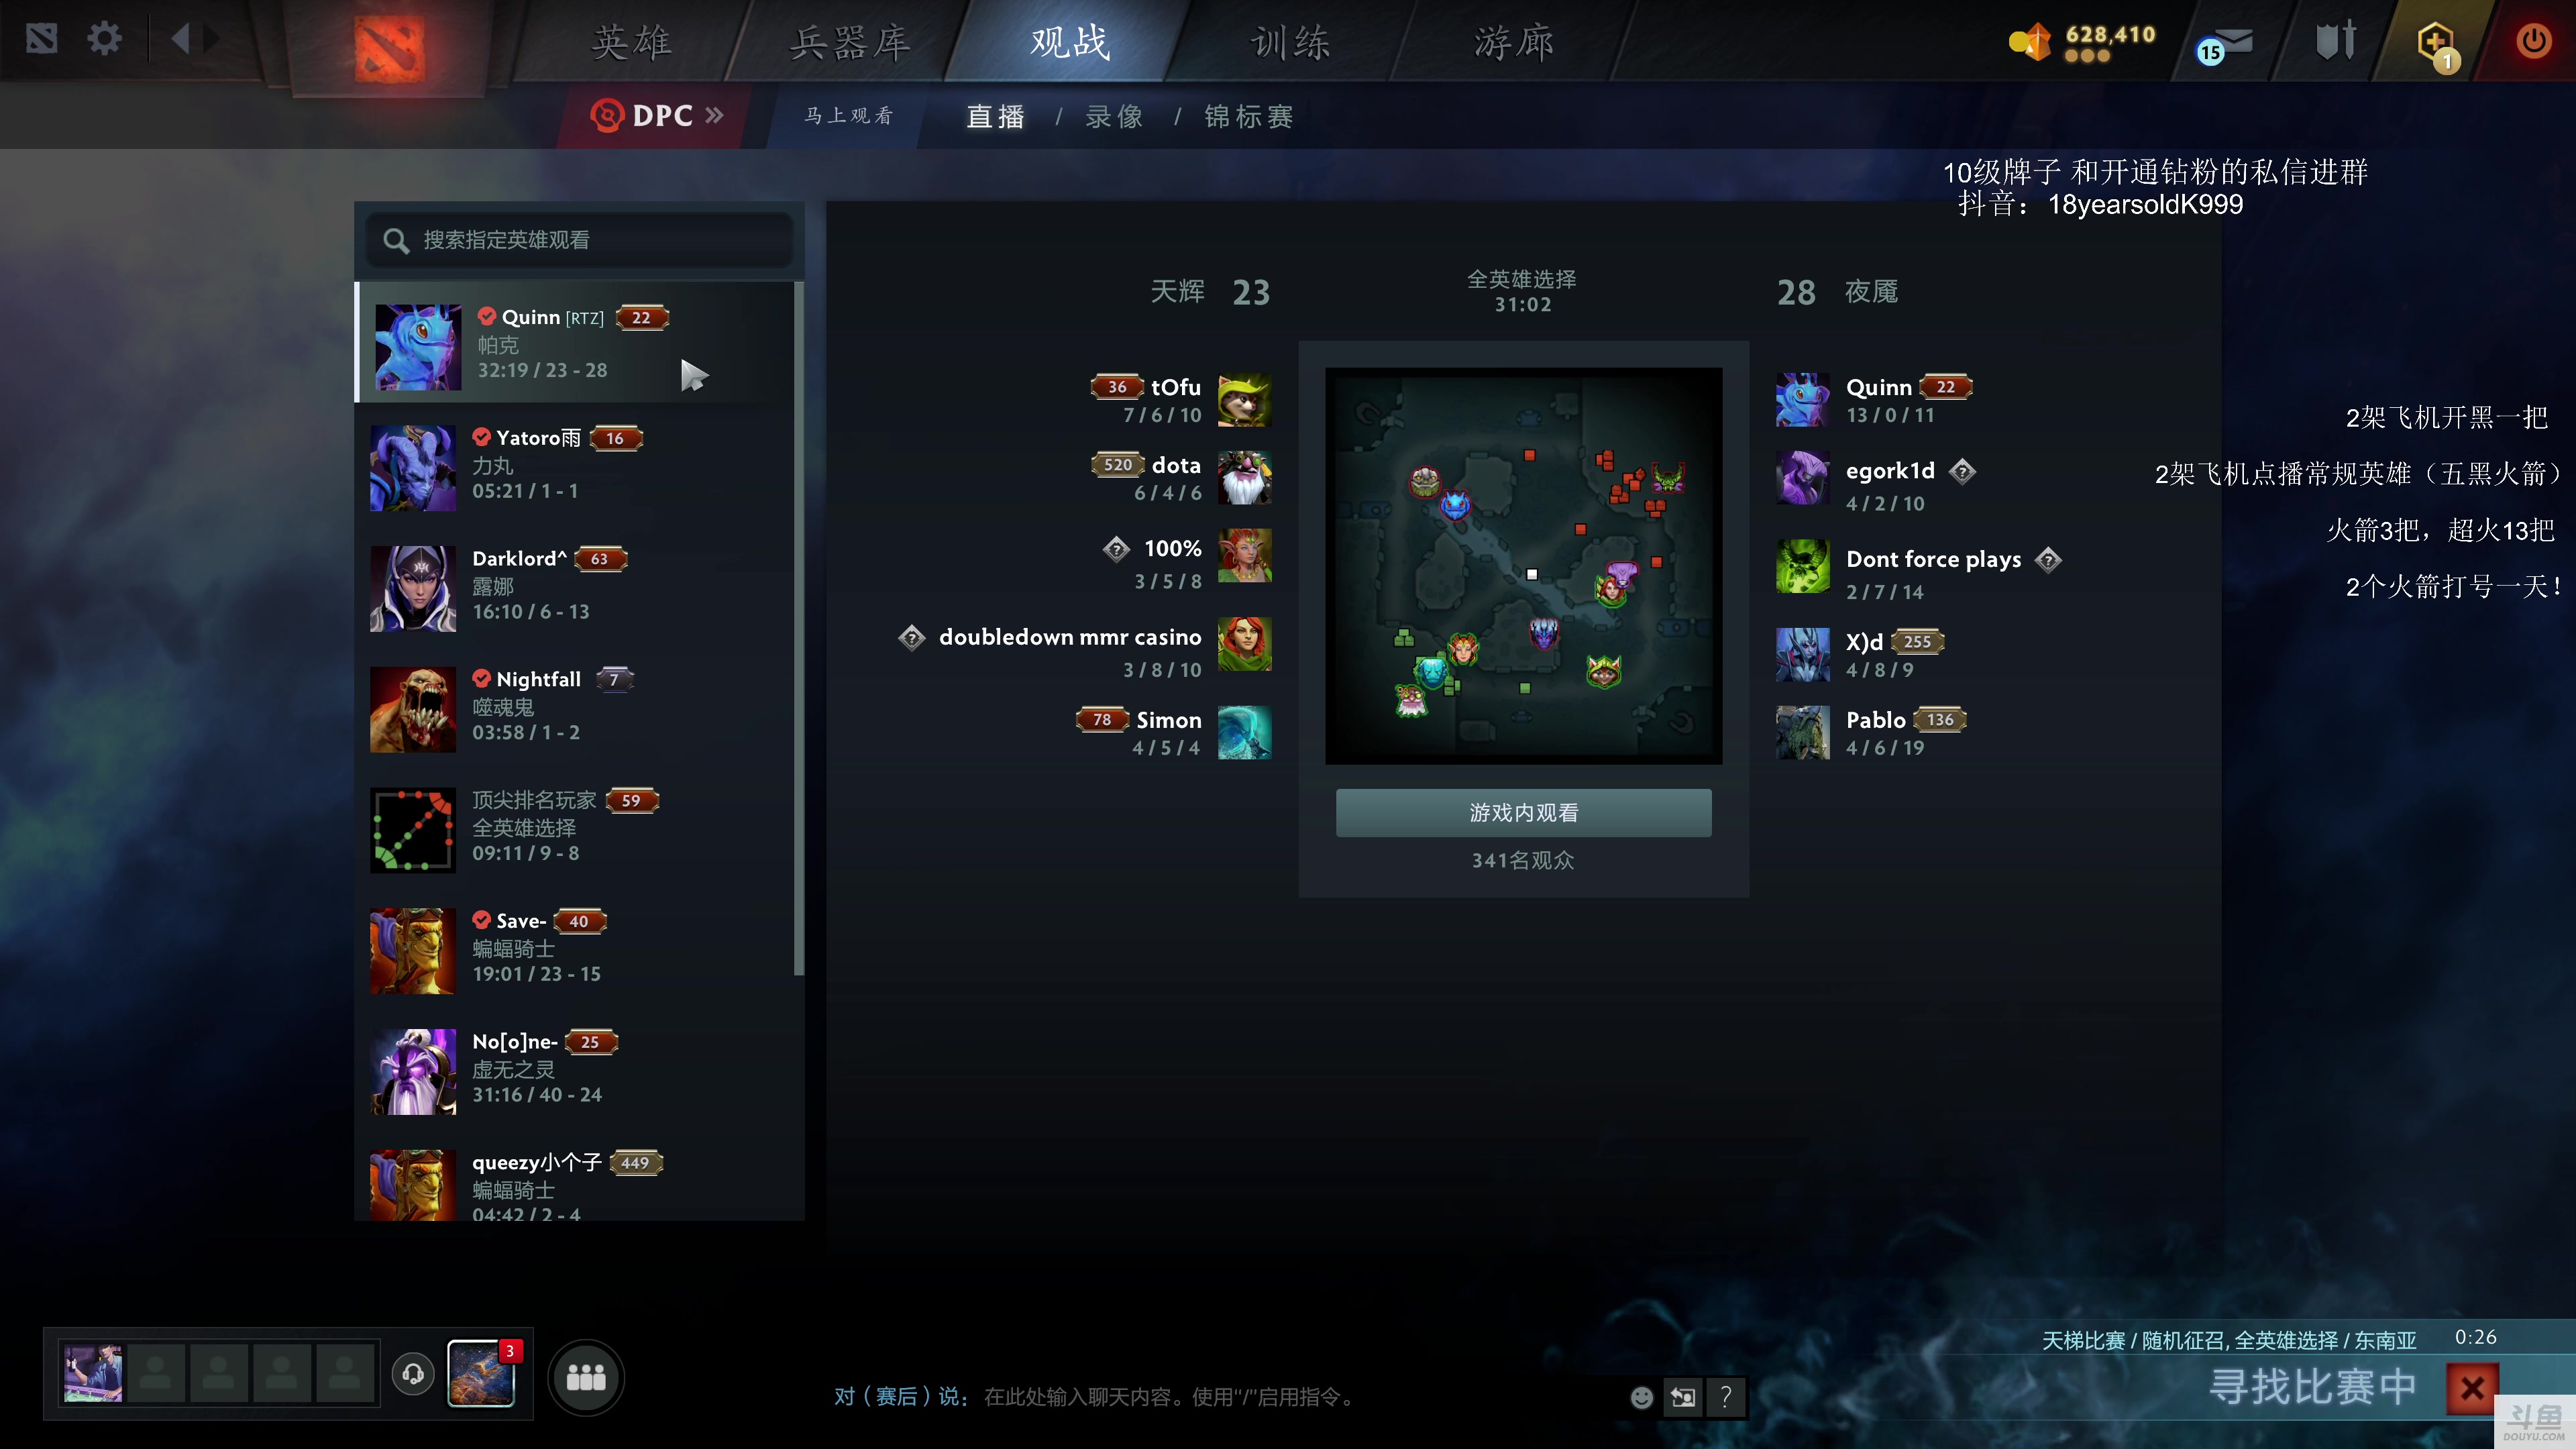The height and width of the screenshot is (1449, 2576).
Task: Open the armory shield and sword icon
Action: click(2336, 41)
